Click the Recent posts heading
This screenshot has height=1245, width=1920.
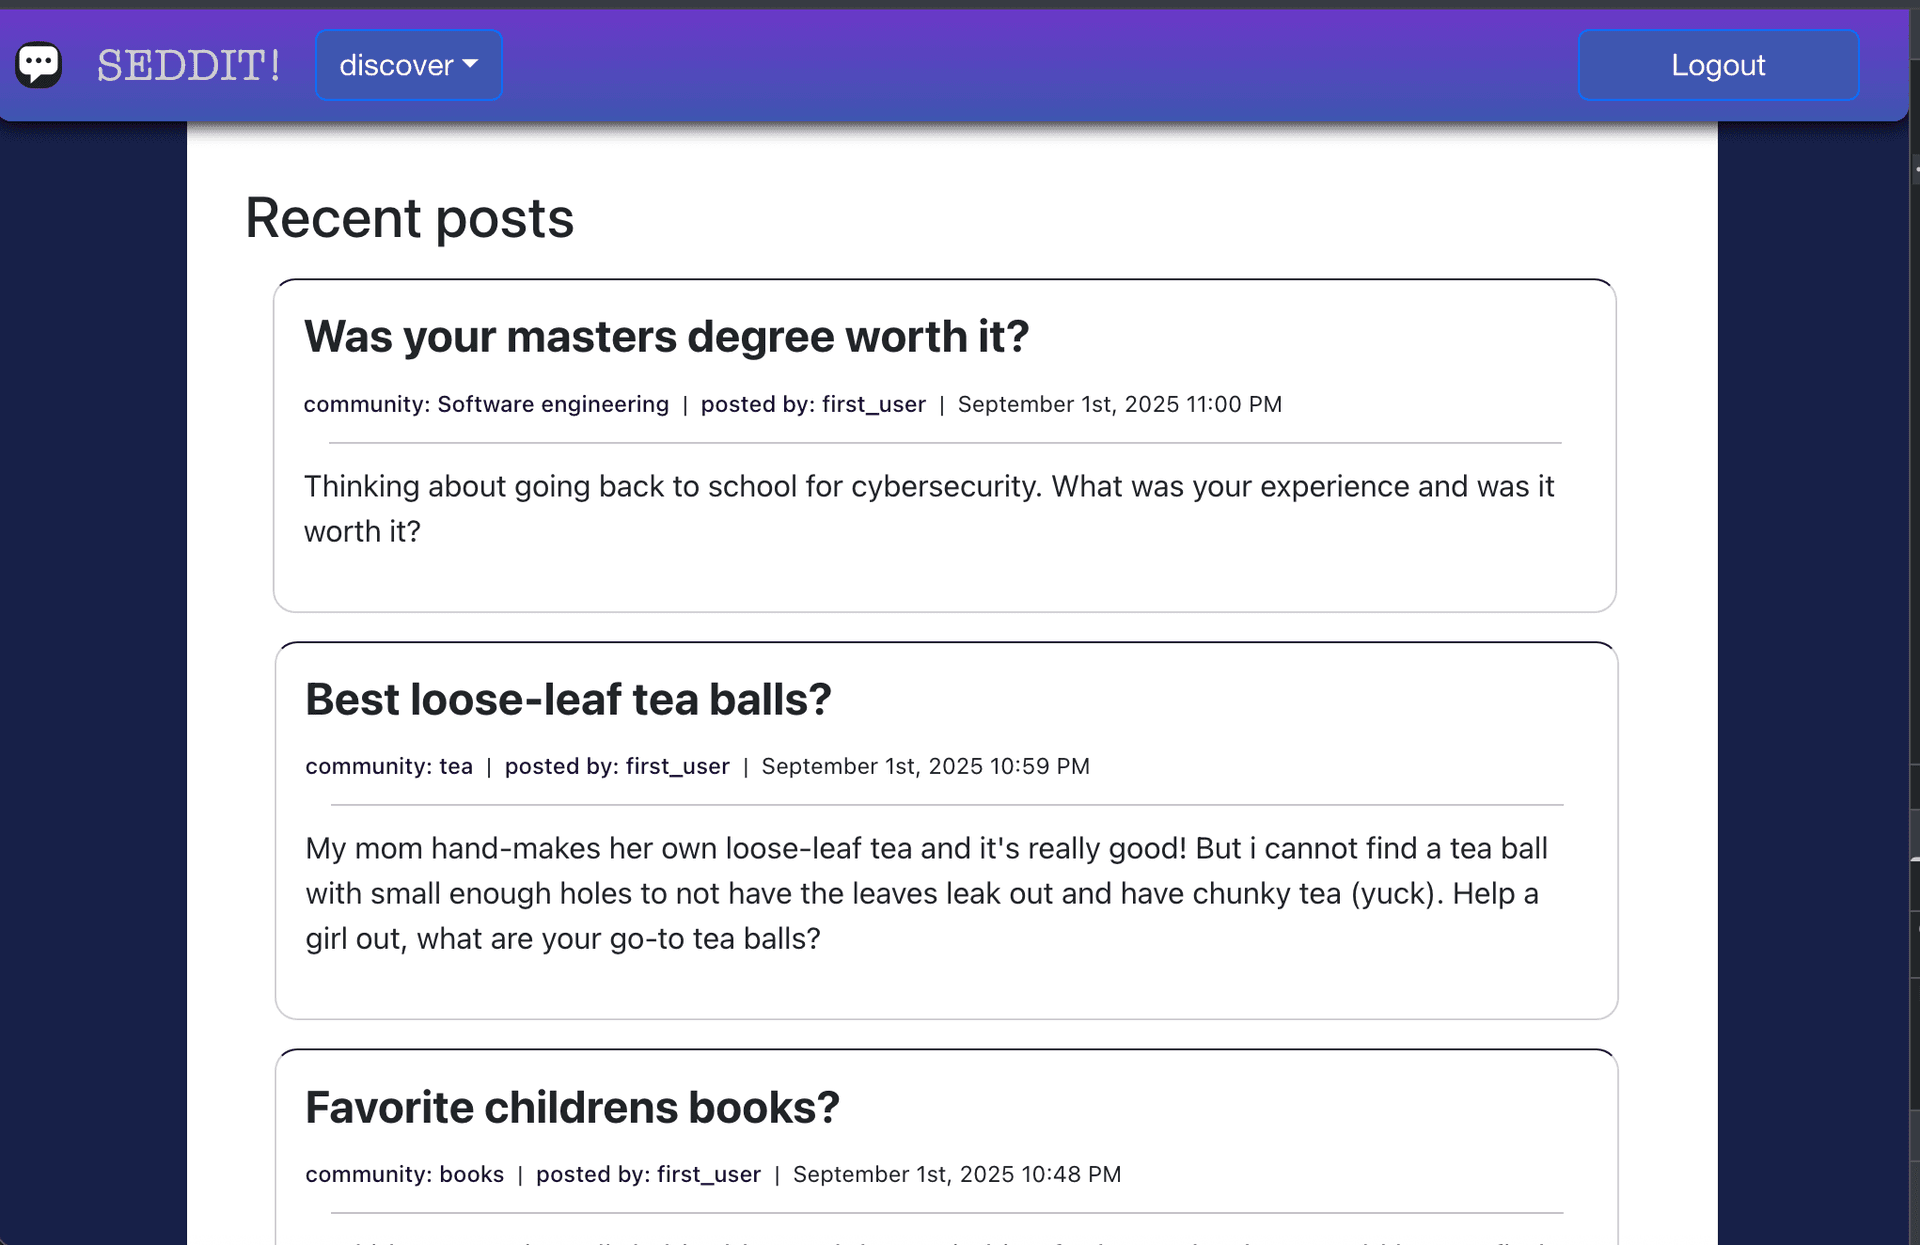(x=409, y=218)
